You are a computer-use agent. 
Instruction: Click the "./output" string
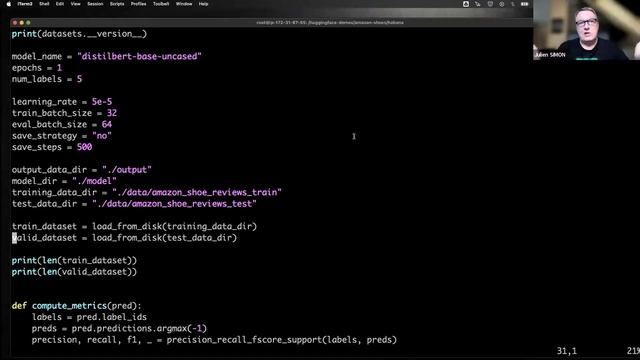click(x=127, y=170)
